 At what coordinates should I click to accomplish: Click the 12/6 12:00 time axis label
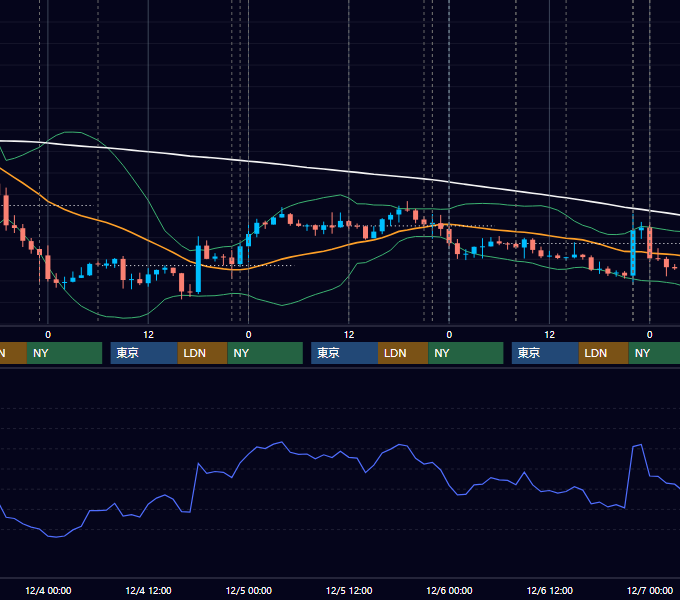tap(549, 590)
